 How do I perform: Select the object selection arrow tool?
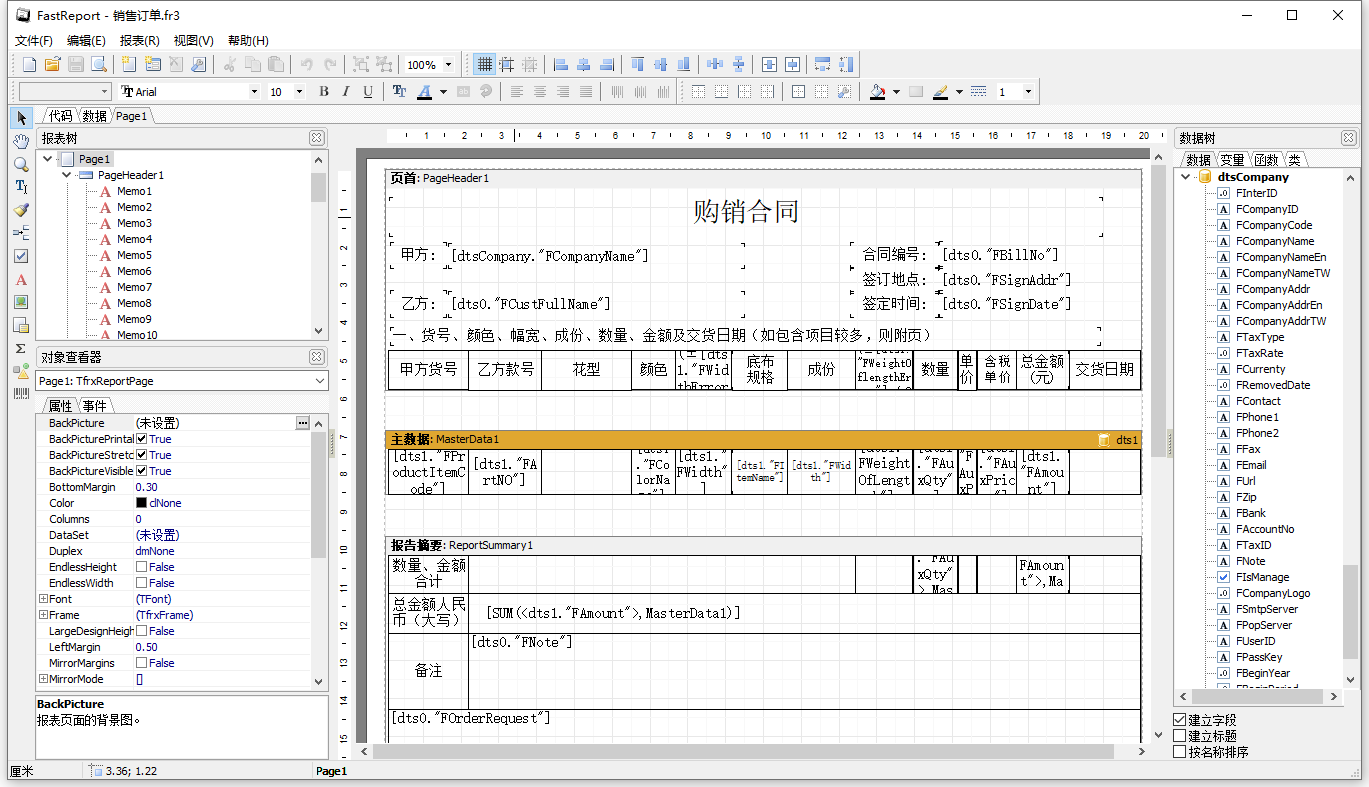(x=21, y=118)
